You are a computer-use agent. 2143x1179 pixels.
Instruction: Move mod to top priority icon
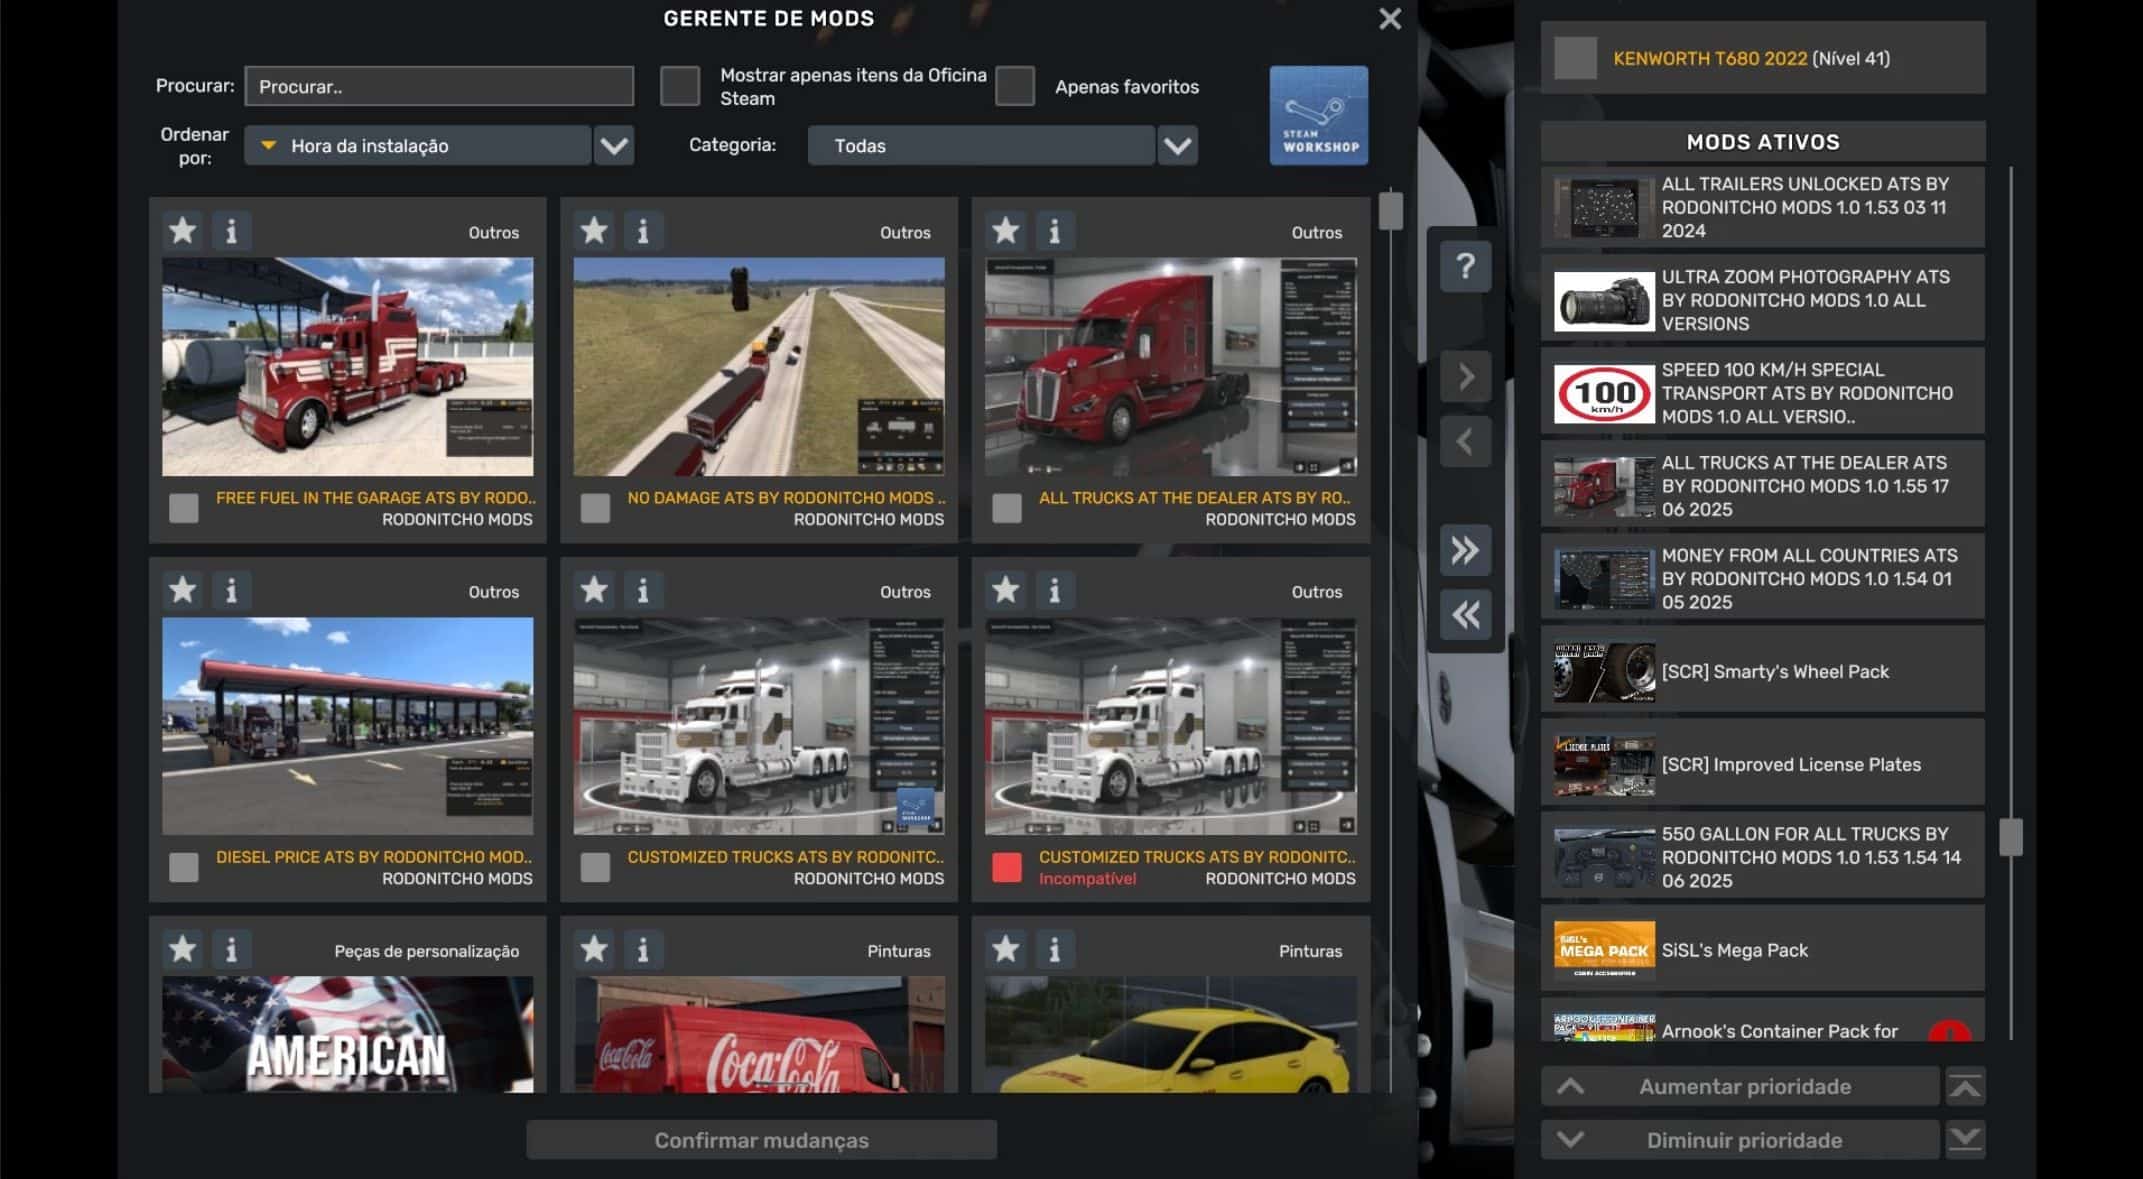[1965, 1087]
